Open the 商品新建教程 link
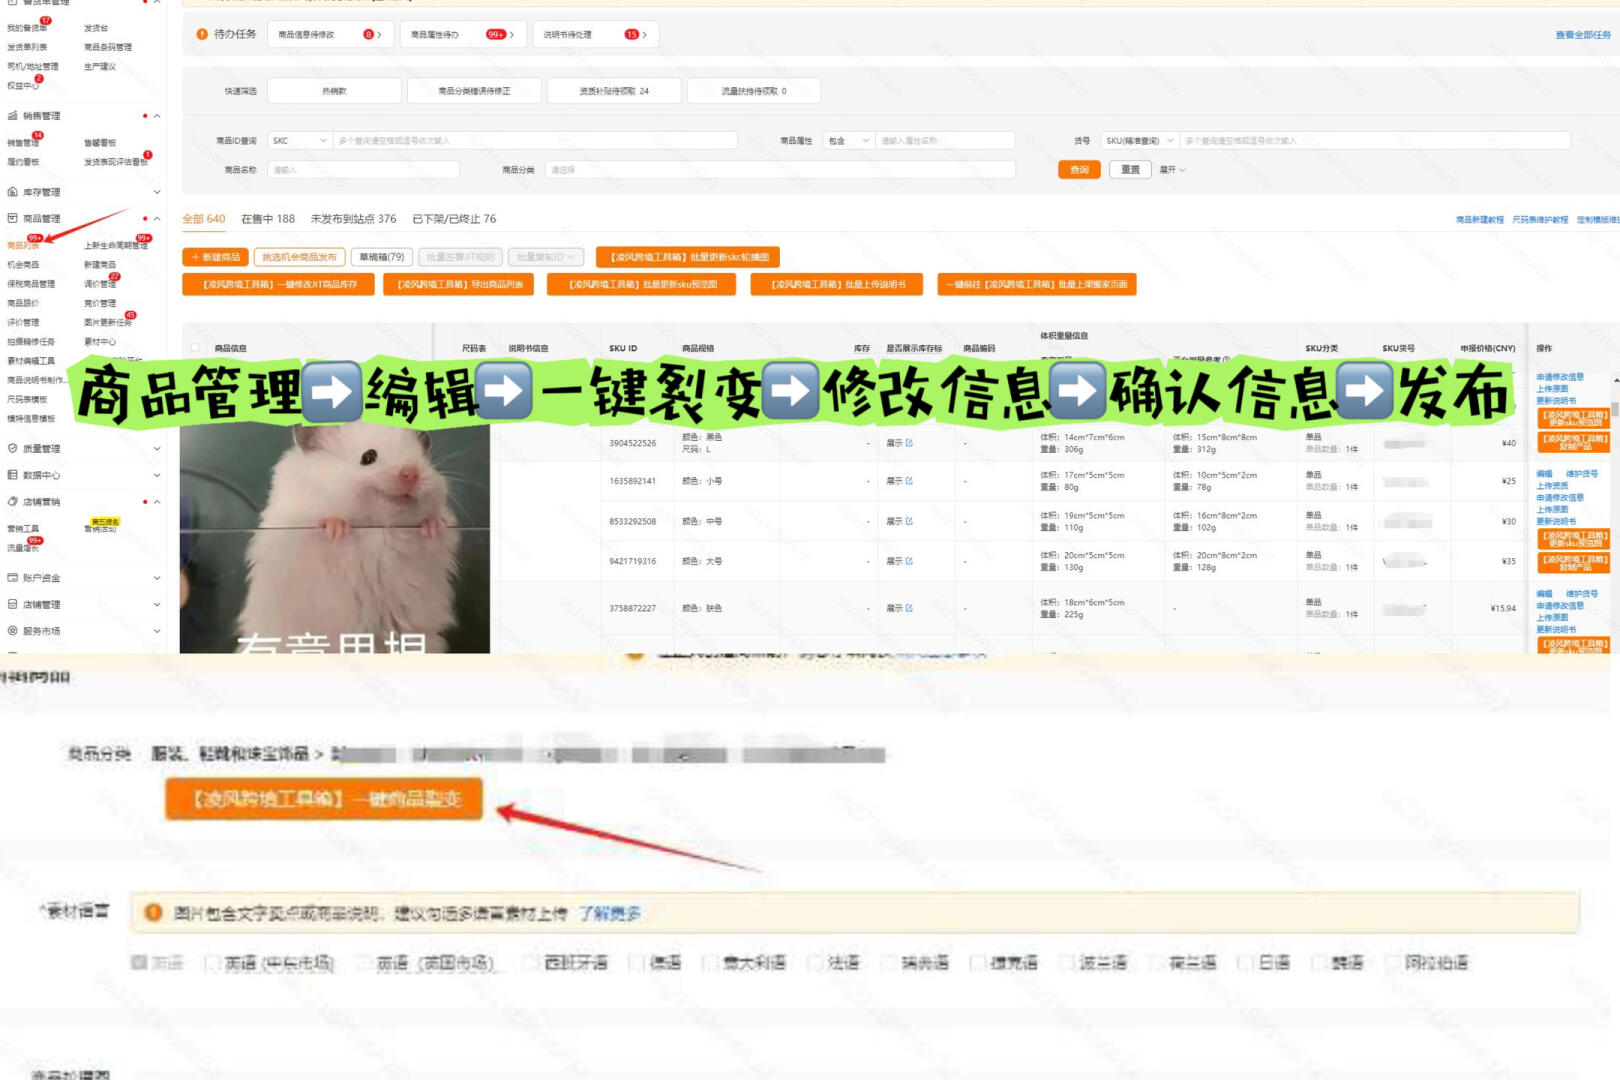 [x=1479, y=220]
